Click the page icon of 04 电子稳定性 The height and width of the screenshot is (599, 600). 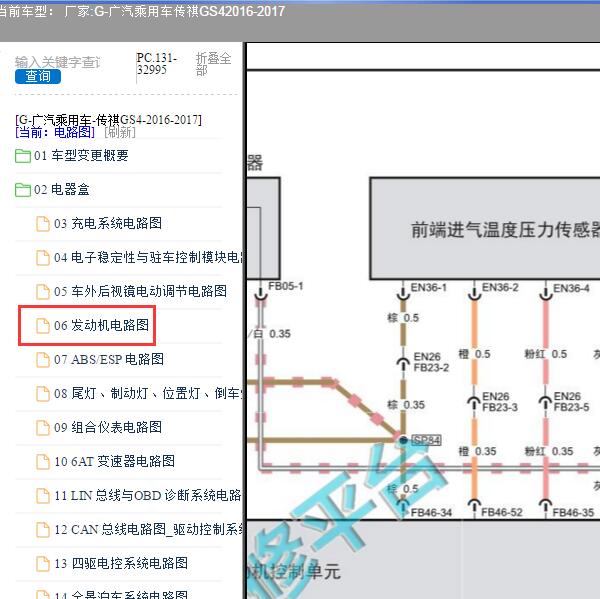point(43,258)
